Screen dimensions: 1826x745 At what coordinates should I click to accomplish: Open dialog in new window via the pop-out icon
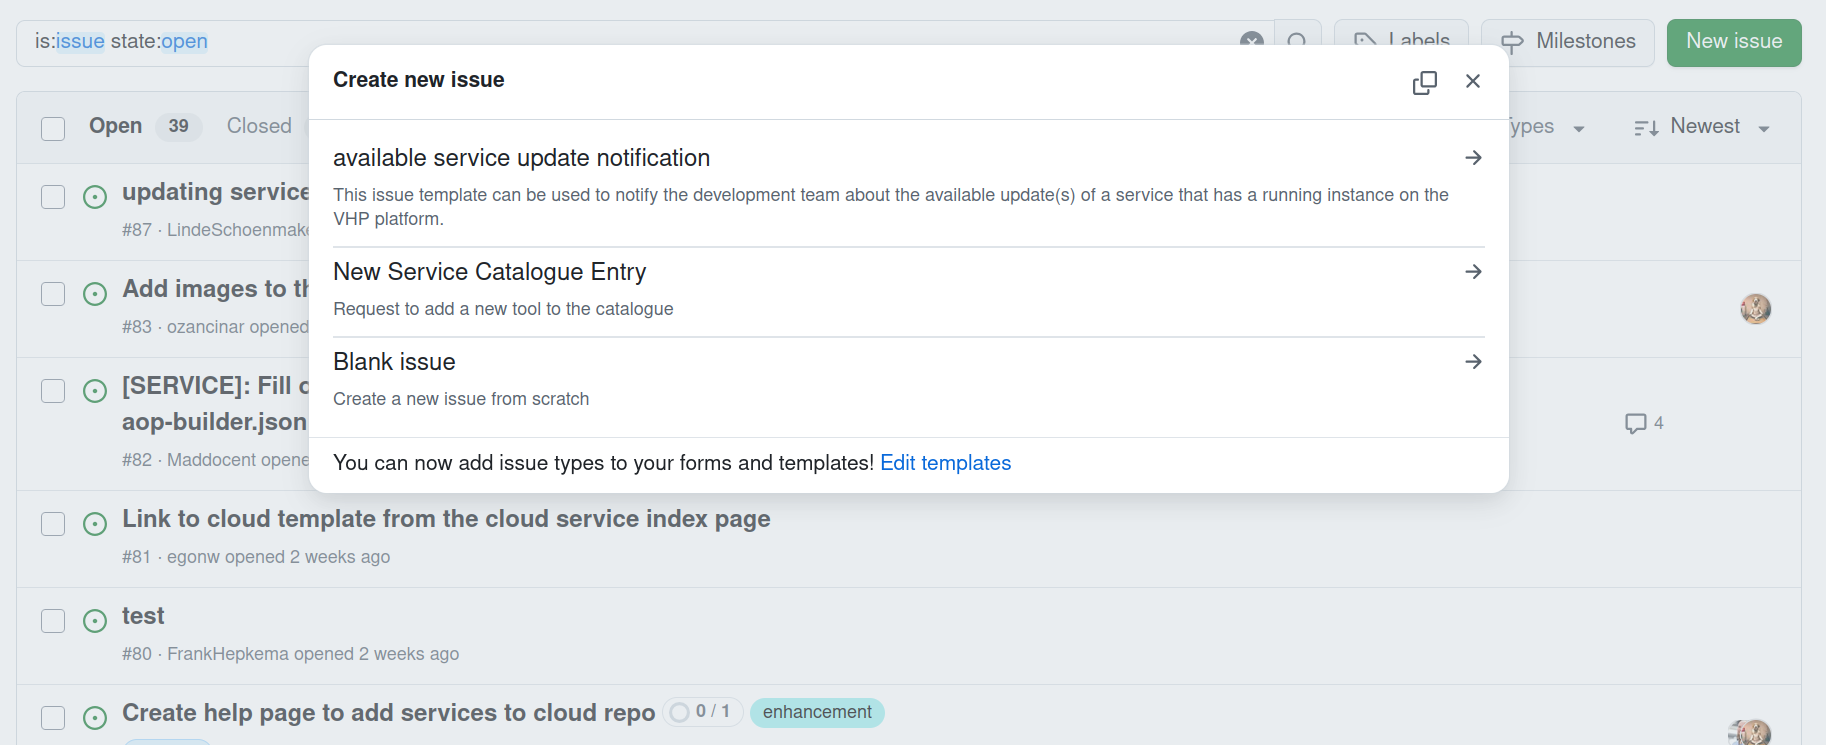pos(1425,82)
